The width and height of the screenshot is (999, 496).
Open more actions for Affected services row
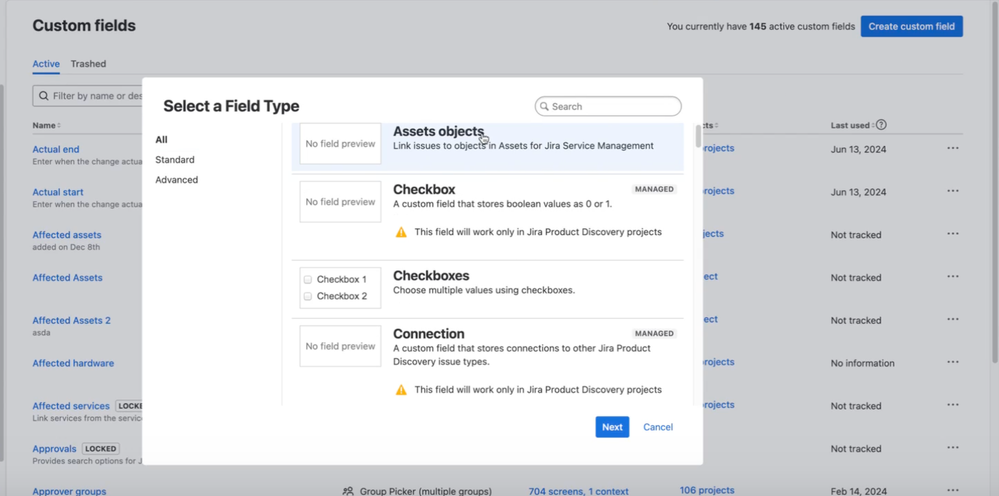click(952, 405)
